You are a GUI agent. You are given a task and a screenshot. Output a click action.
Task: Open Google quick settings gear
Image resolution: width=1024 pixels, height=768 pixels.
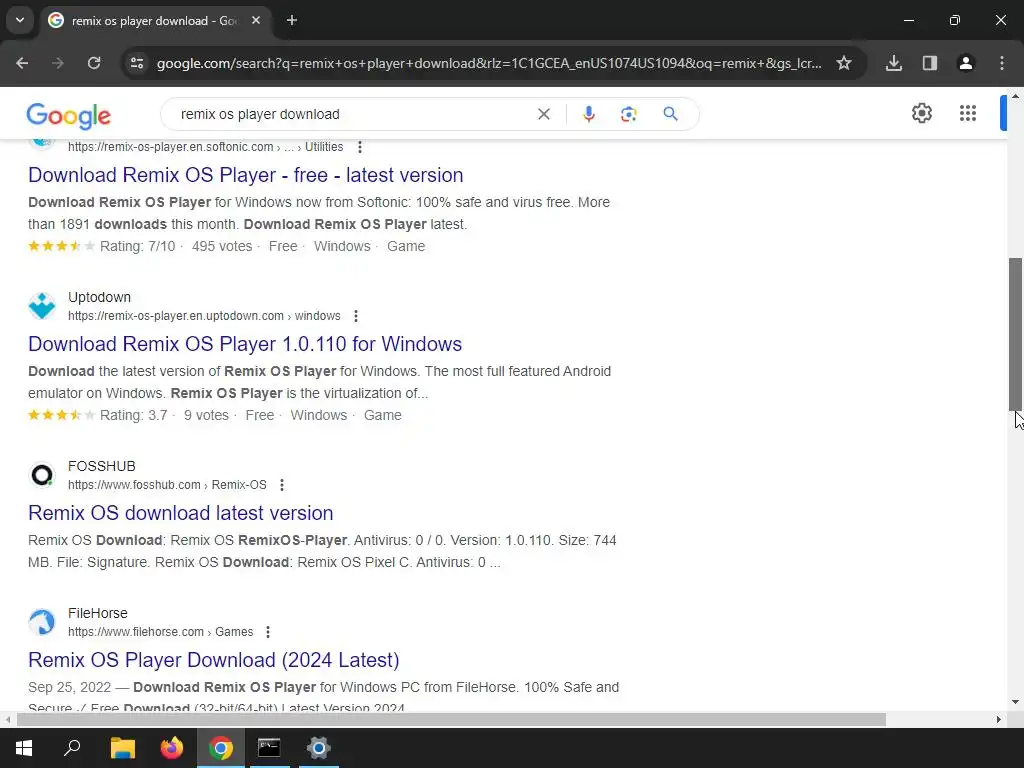click(921, 113)
